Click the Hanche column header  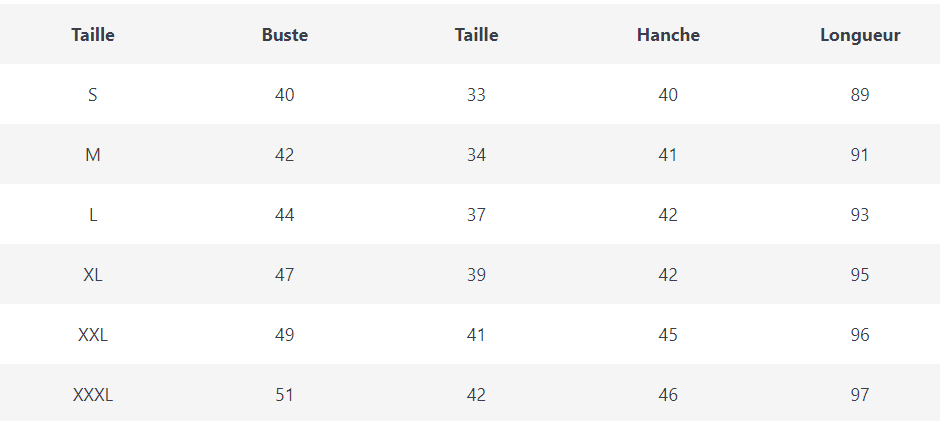(668, 35)
